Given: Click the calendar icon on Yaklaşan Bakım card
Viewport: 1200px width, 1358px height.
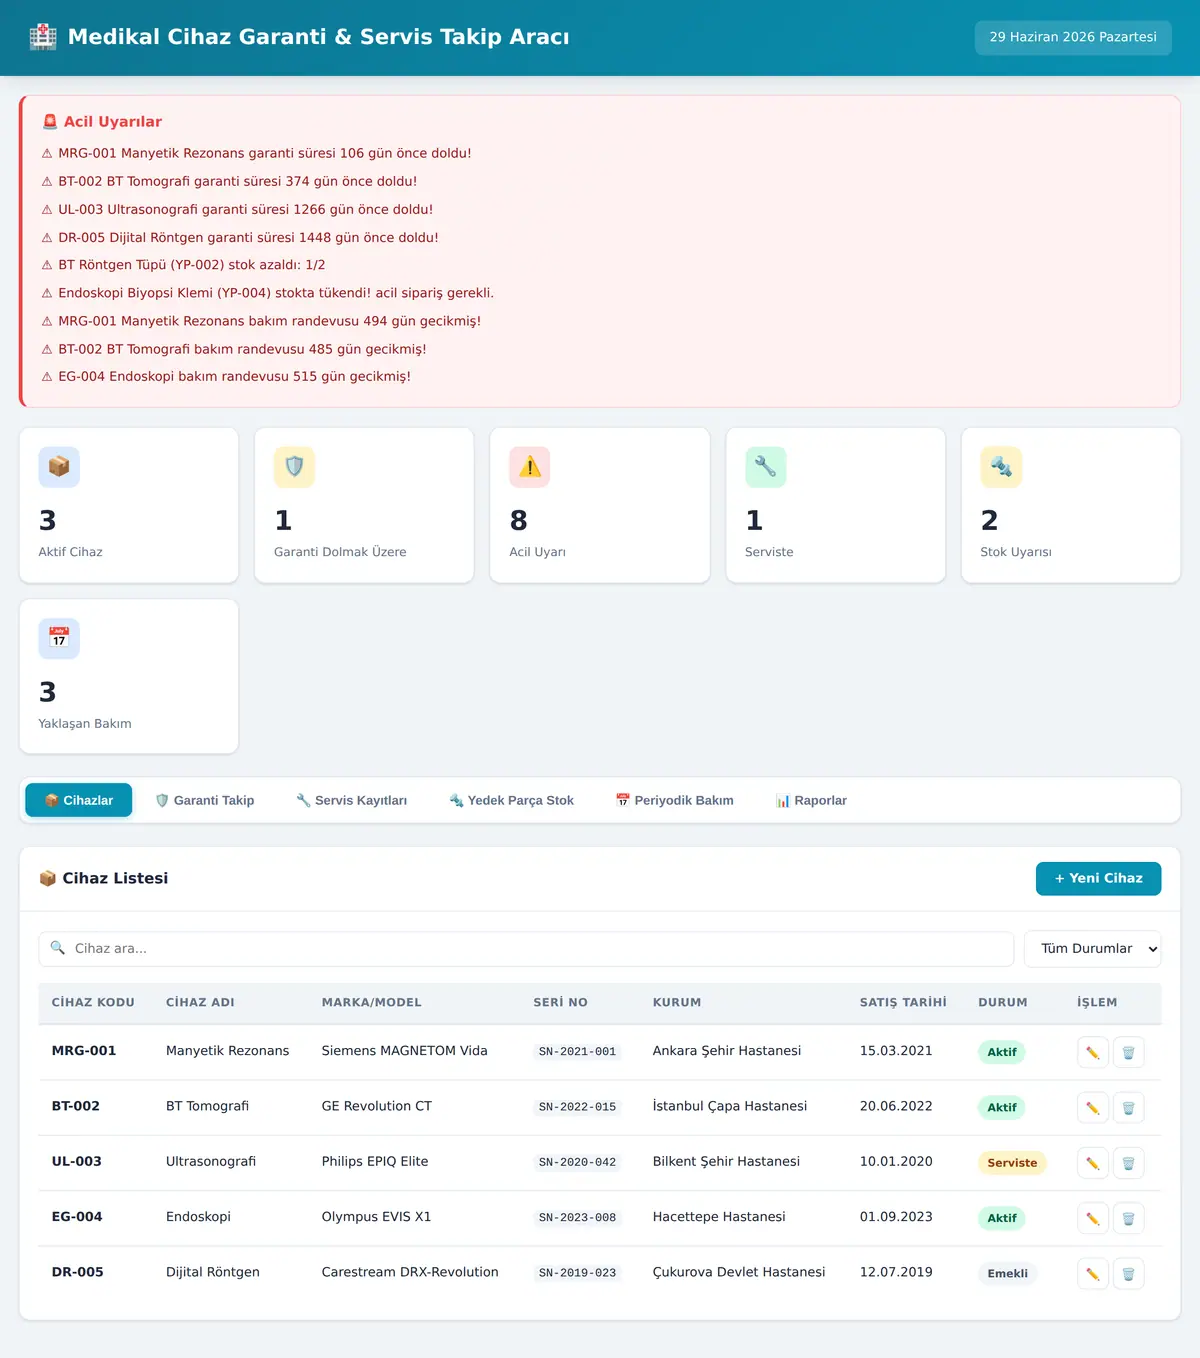Looking at the screenshot, I should point(59,638).
